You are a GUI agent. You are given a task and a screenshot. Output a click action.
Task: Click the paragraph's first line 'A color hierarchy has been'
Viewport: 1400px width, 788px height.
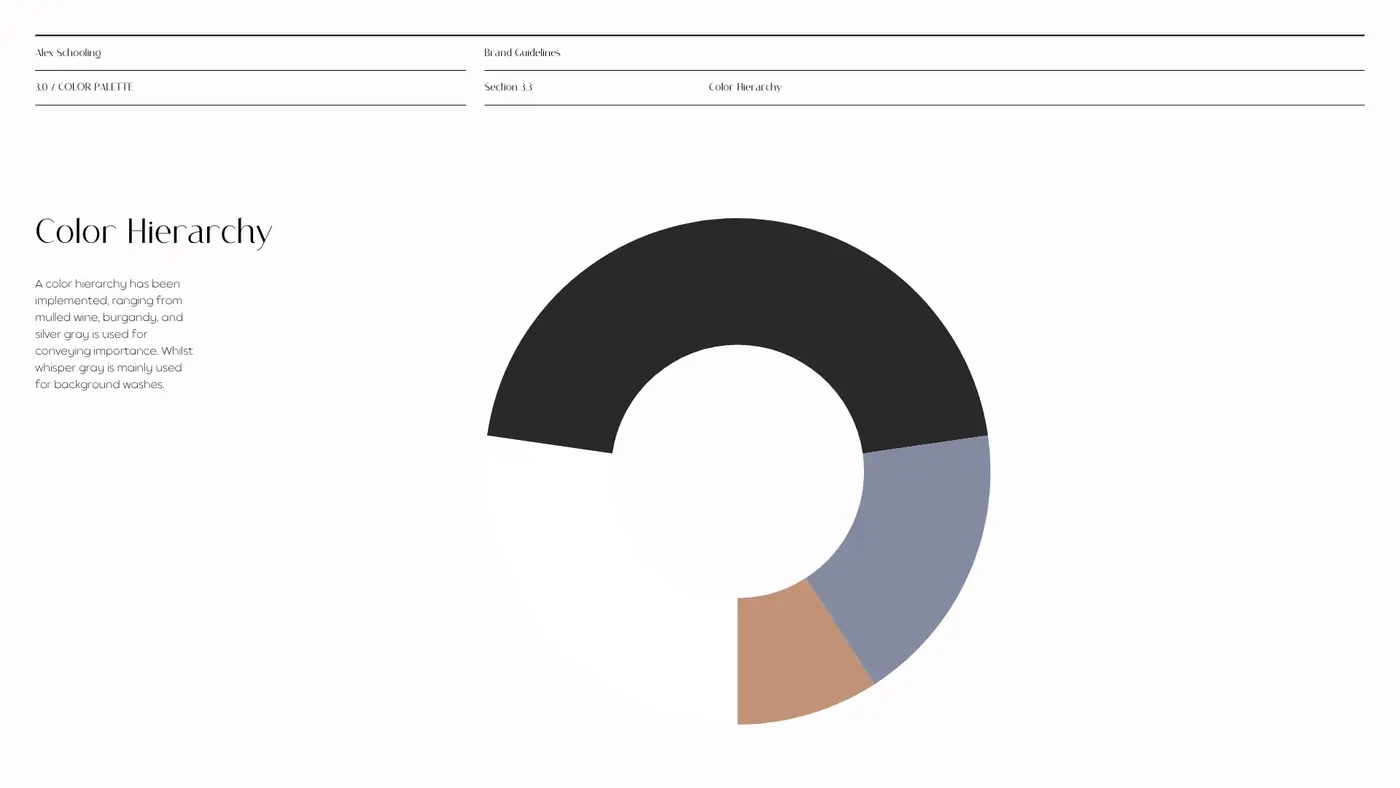108,284
